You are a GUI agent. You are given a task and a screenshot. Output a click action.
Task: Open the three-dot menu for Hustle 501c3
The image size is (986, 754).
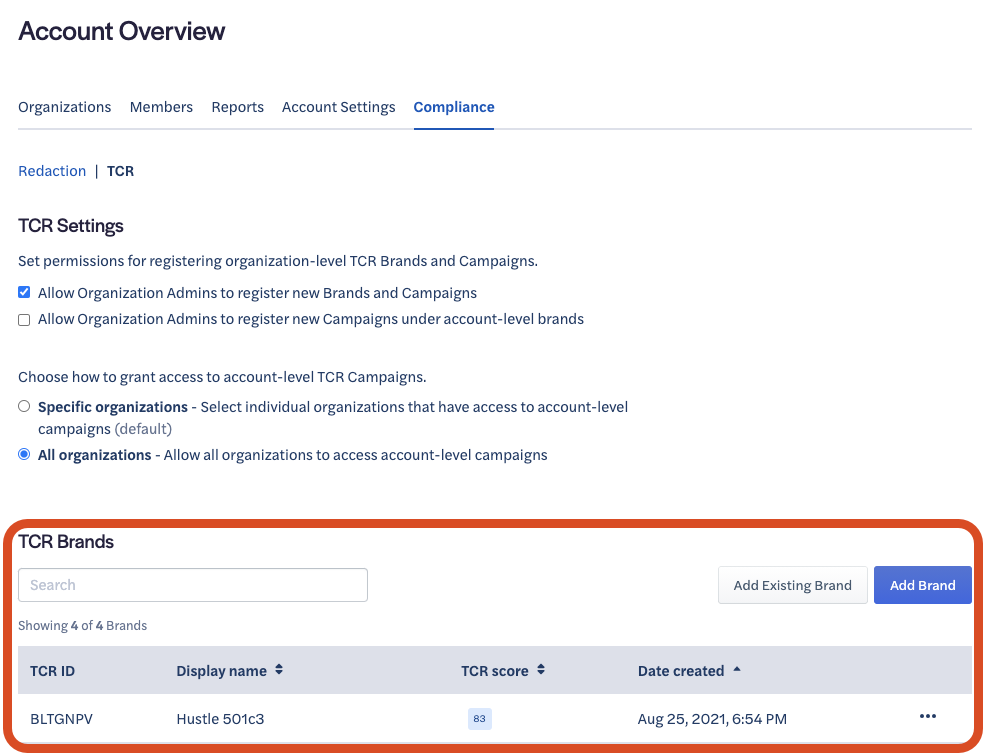point(927,717)
